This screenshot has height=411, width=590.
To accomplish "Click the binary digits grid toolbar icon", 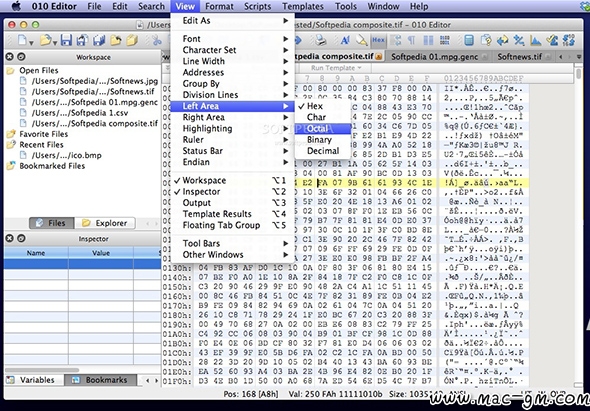I will pos(445,40).
